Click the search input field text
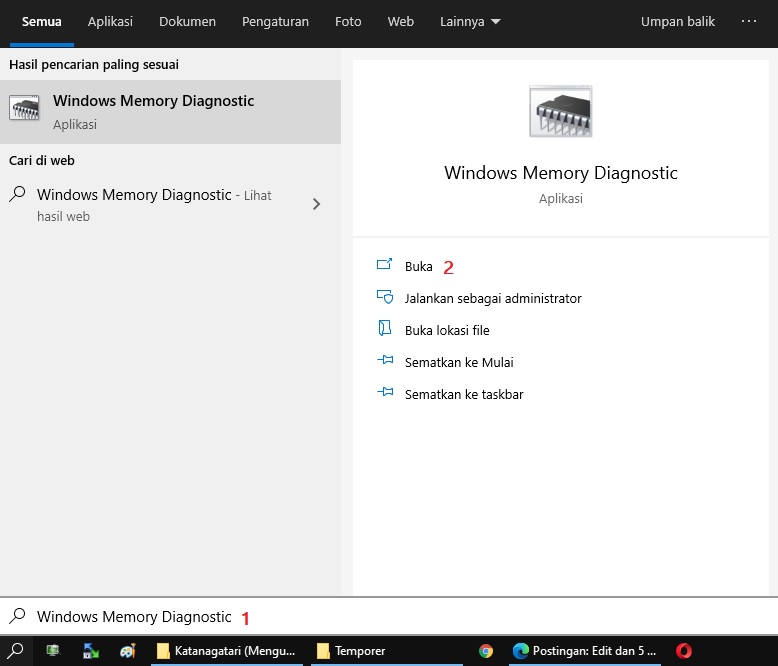This screenshot has width=778, height=666. pos(134,617)
